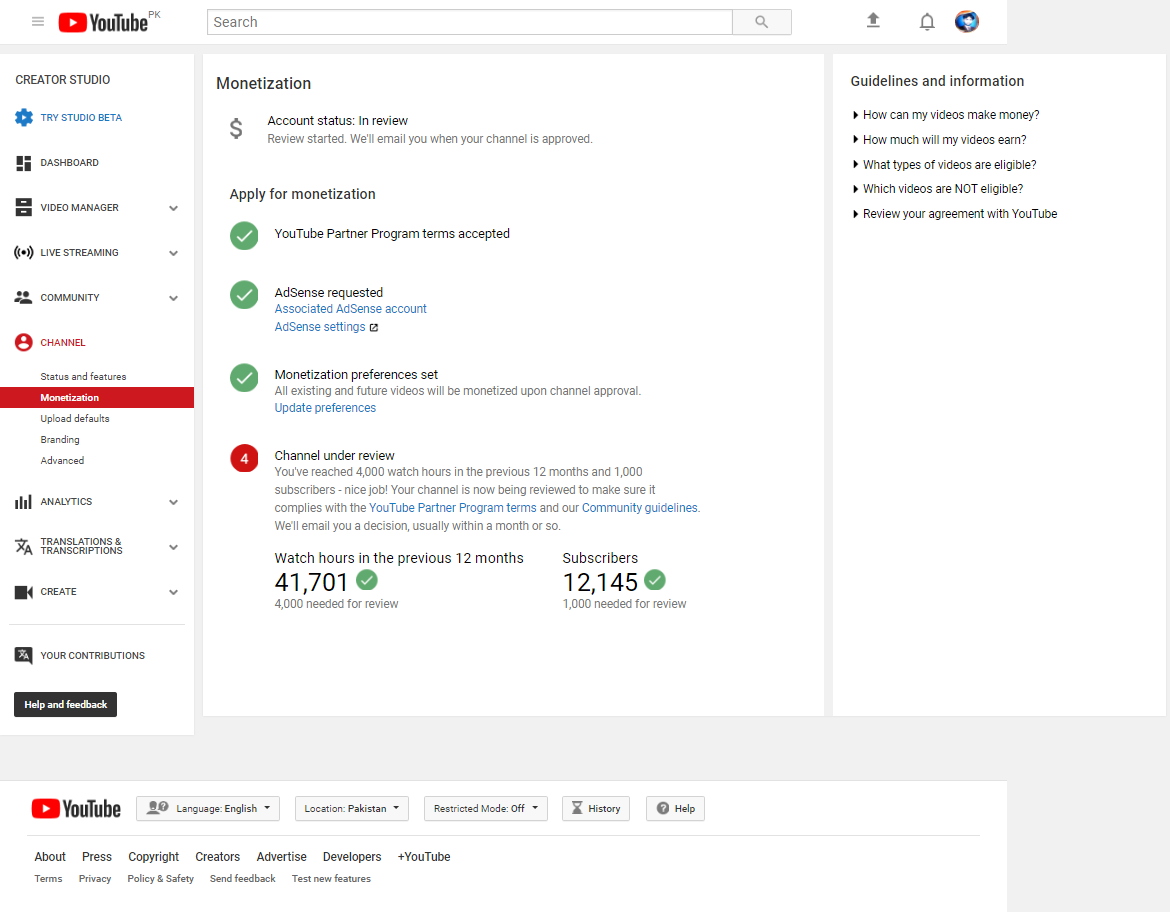This screenshot has width=1170, height=912.
Task: Click the Analytics bar chart icon
Action: coord(23,502)
